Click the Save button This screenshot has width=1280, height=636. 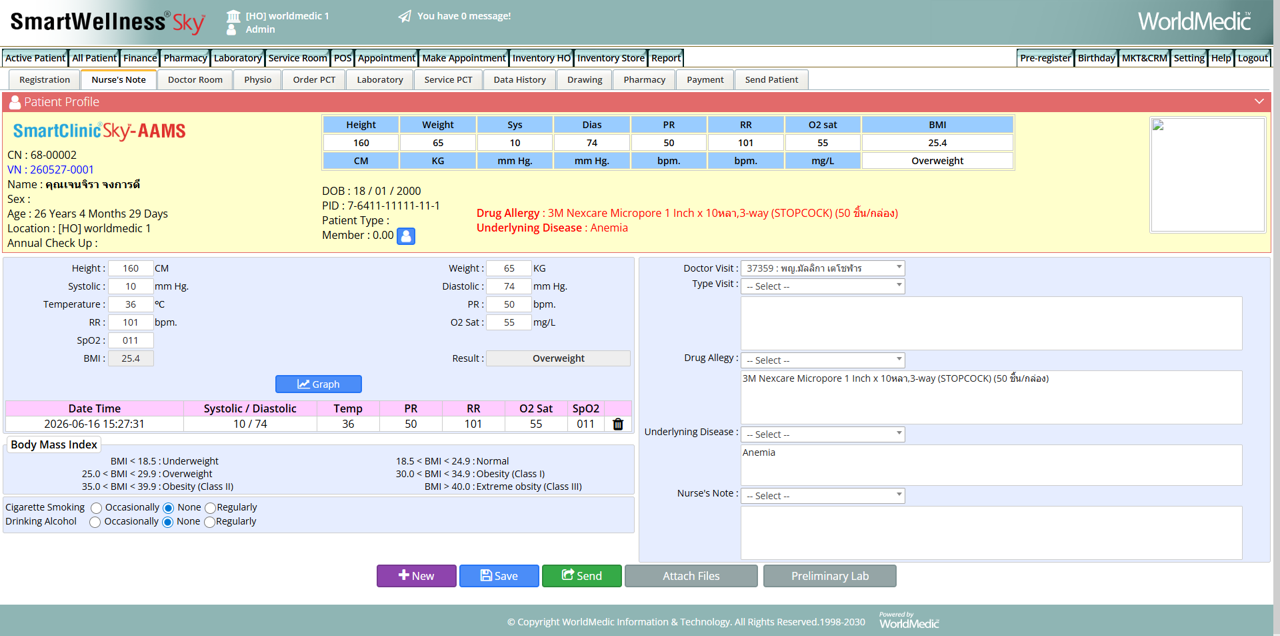pos(499,576)
